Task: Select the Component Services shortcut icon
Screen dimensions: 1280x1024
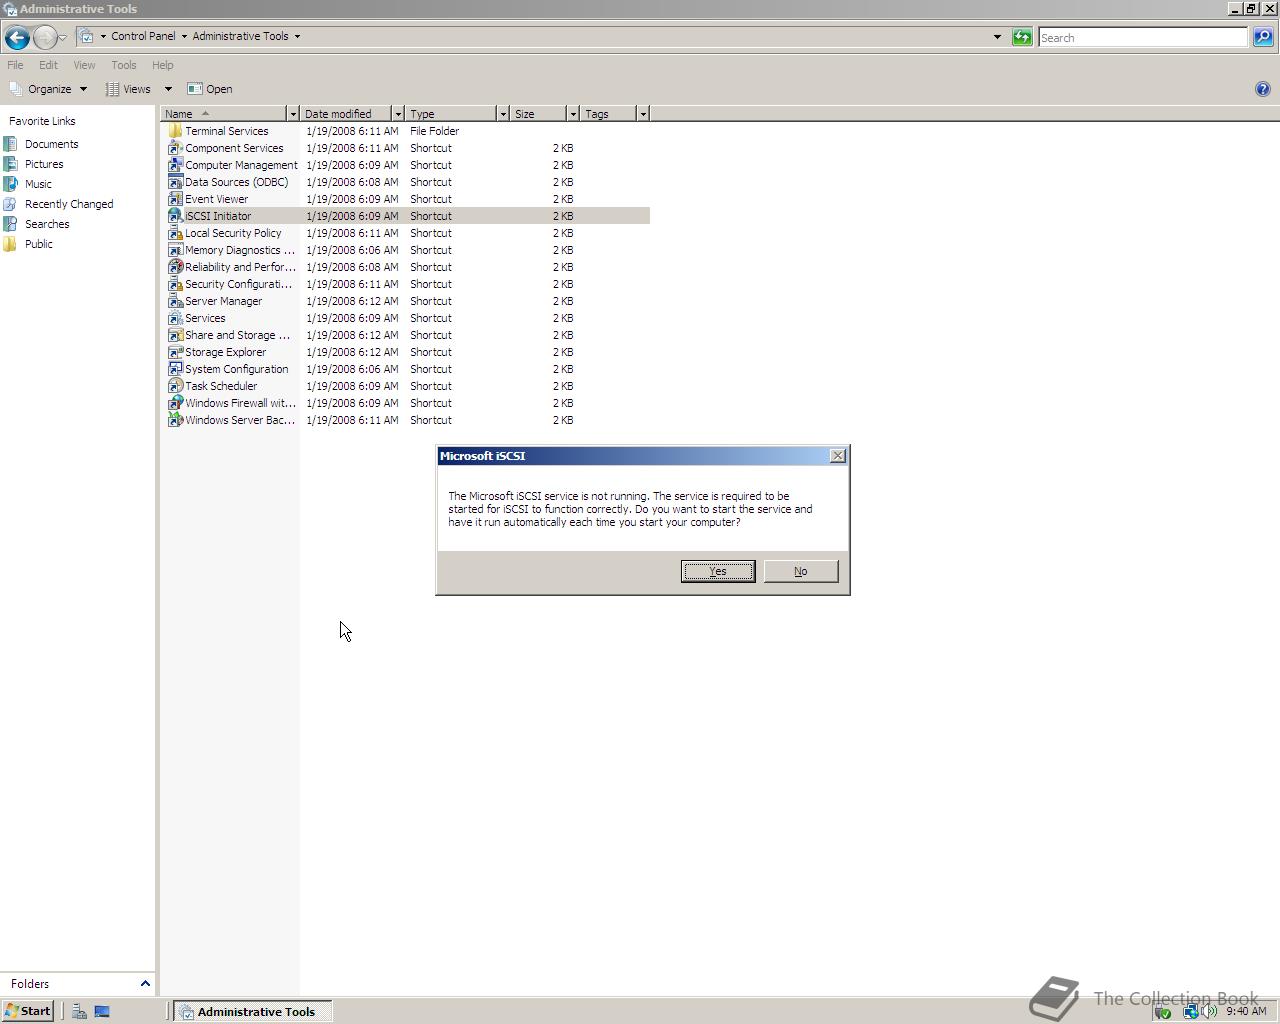Action: 175,148
